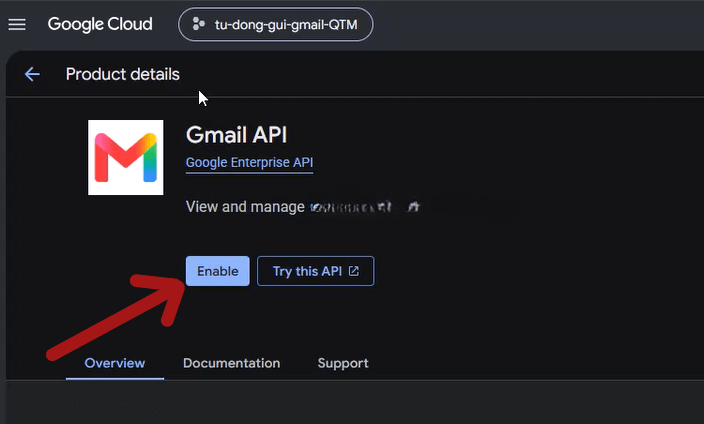Switch to the Overview tab
This screenshot has height=424, width=704.
pos(115,363)
